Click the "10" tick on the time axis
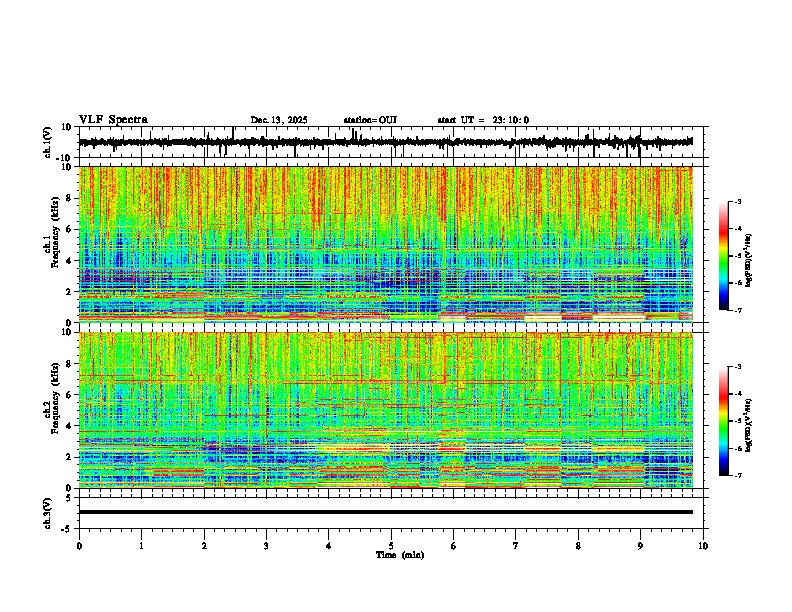 point(703,546)
